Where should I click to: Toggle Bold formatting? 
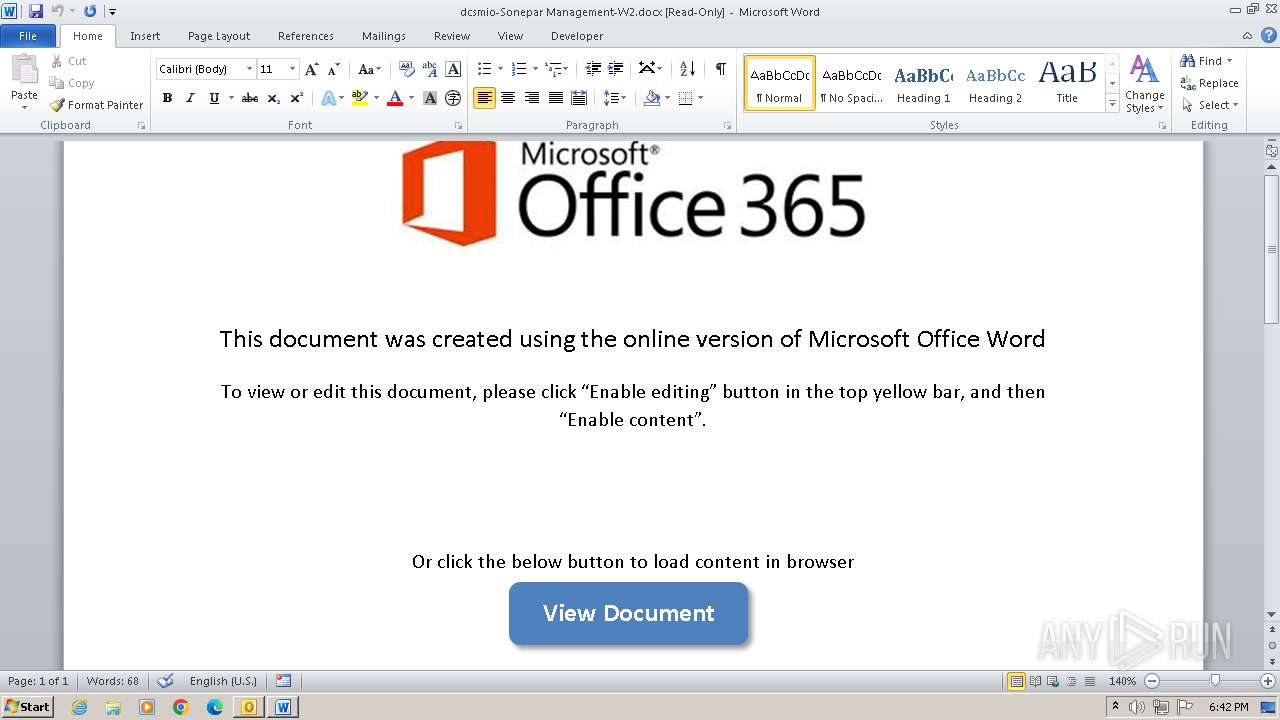(167, 98)
